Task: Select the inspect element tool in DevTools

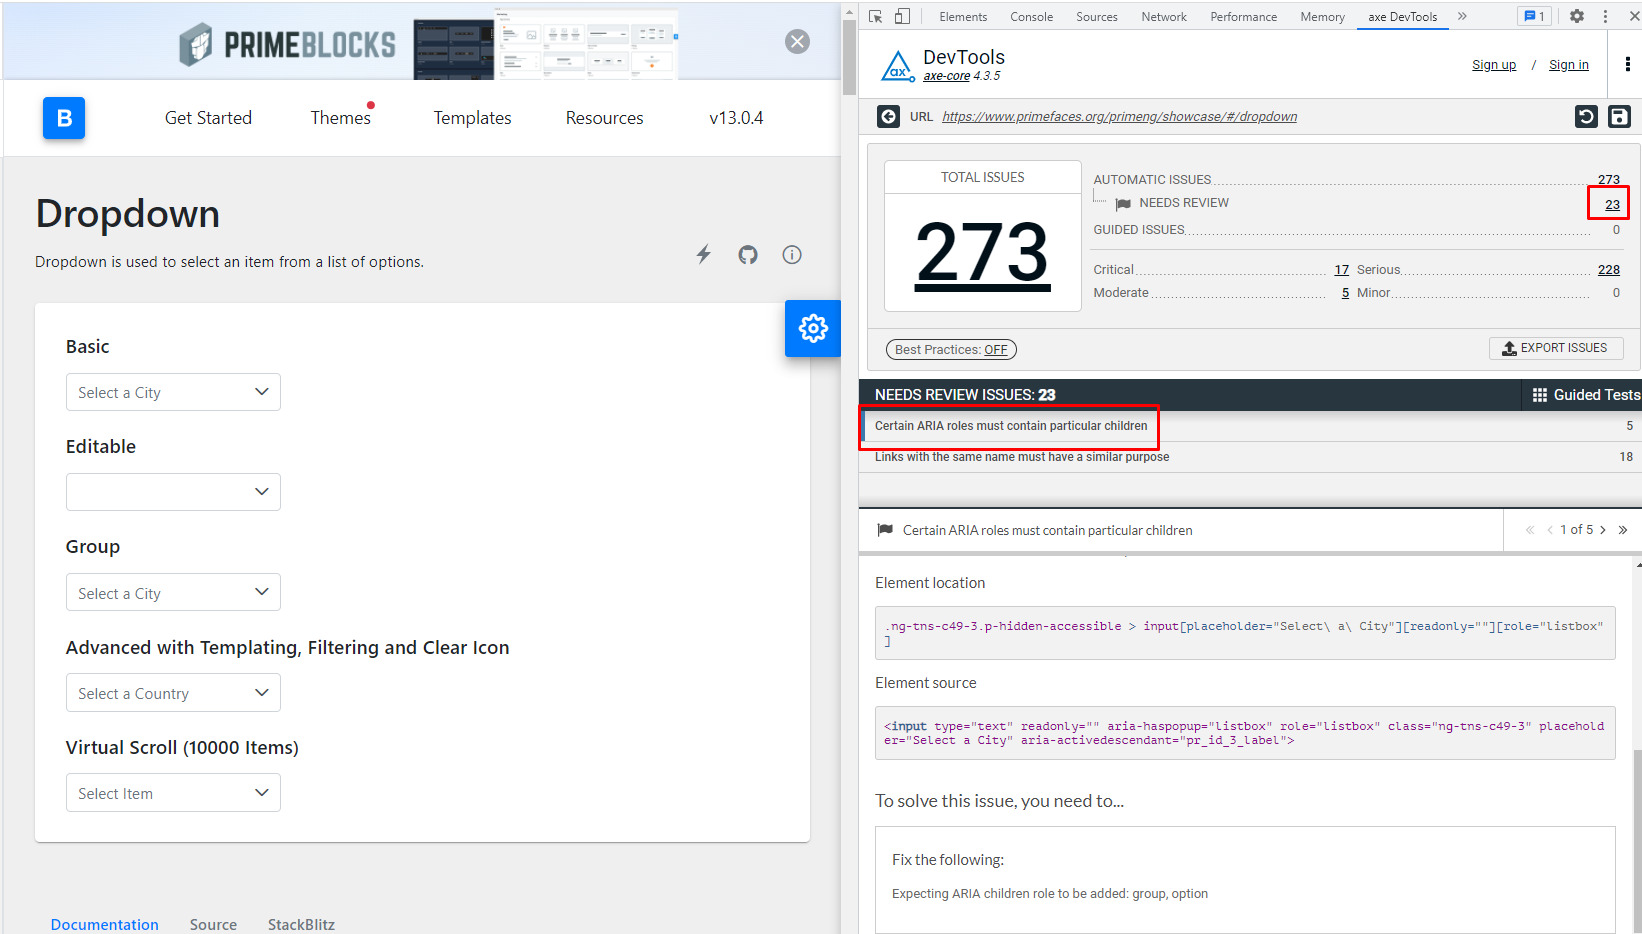Action: coord(874,16)
